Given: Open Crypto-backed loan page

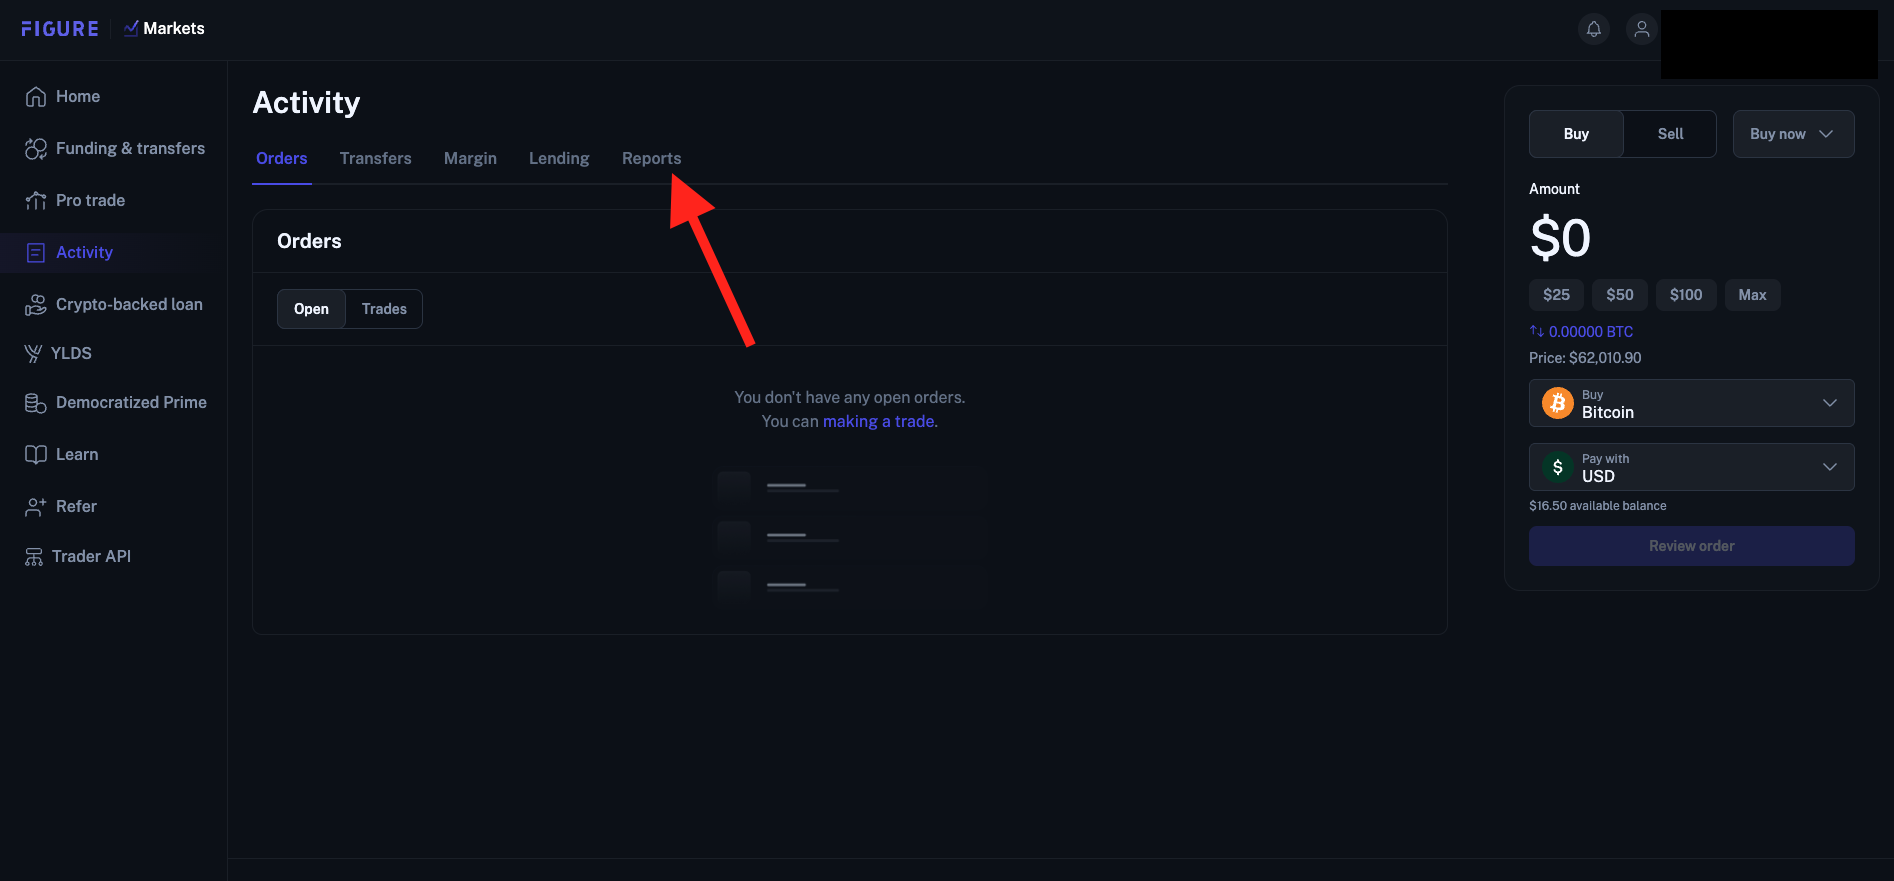Looking at the screenshot, I should pos(129,305).
